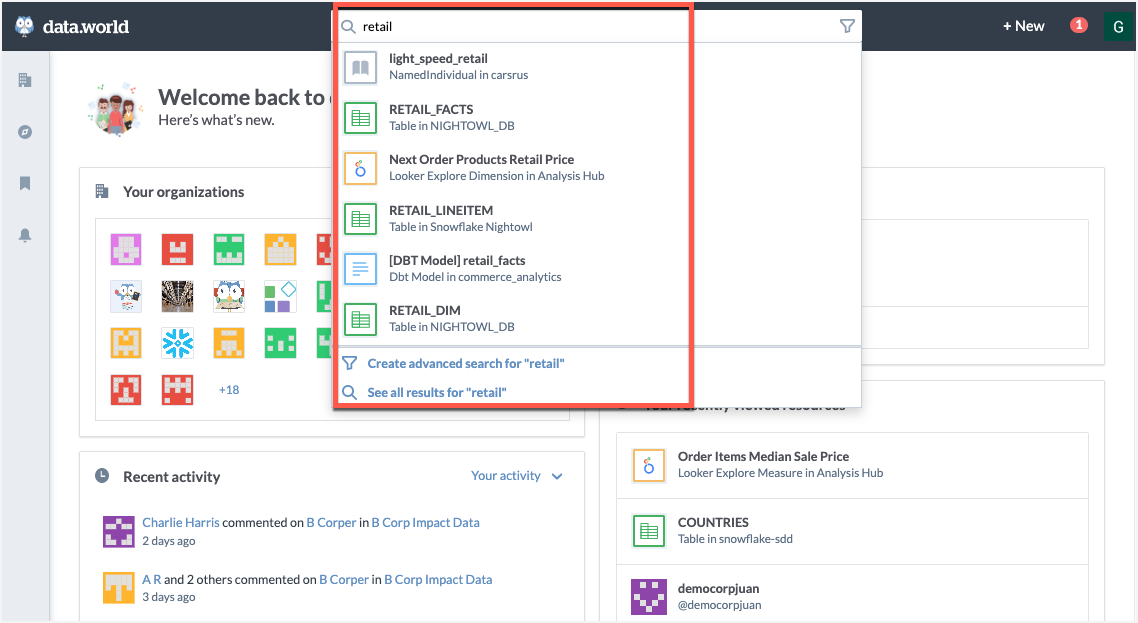1138x623 pixels.
Task: Click document icon beside [DBT Model] retail_facts
Action: 361,269
